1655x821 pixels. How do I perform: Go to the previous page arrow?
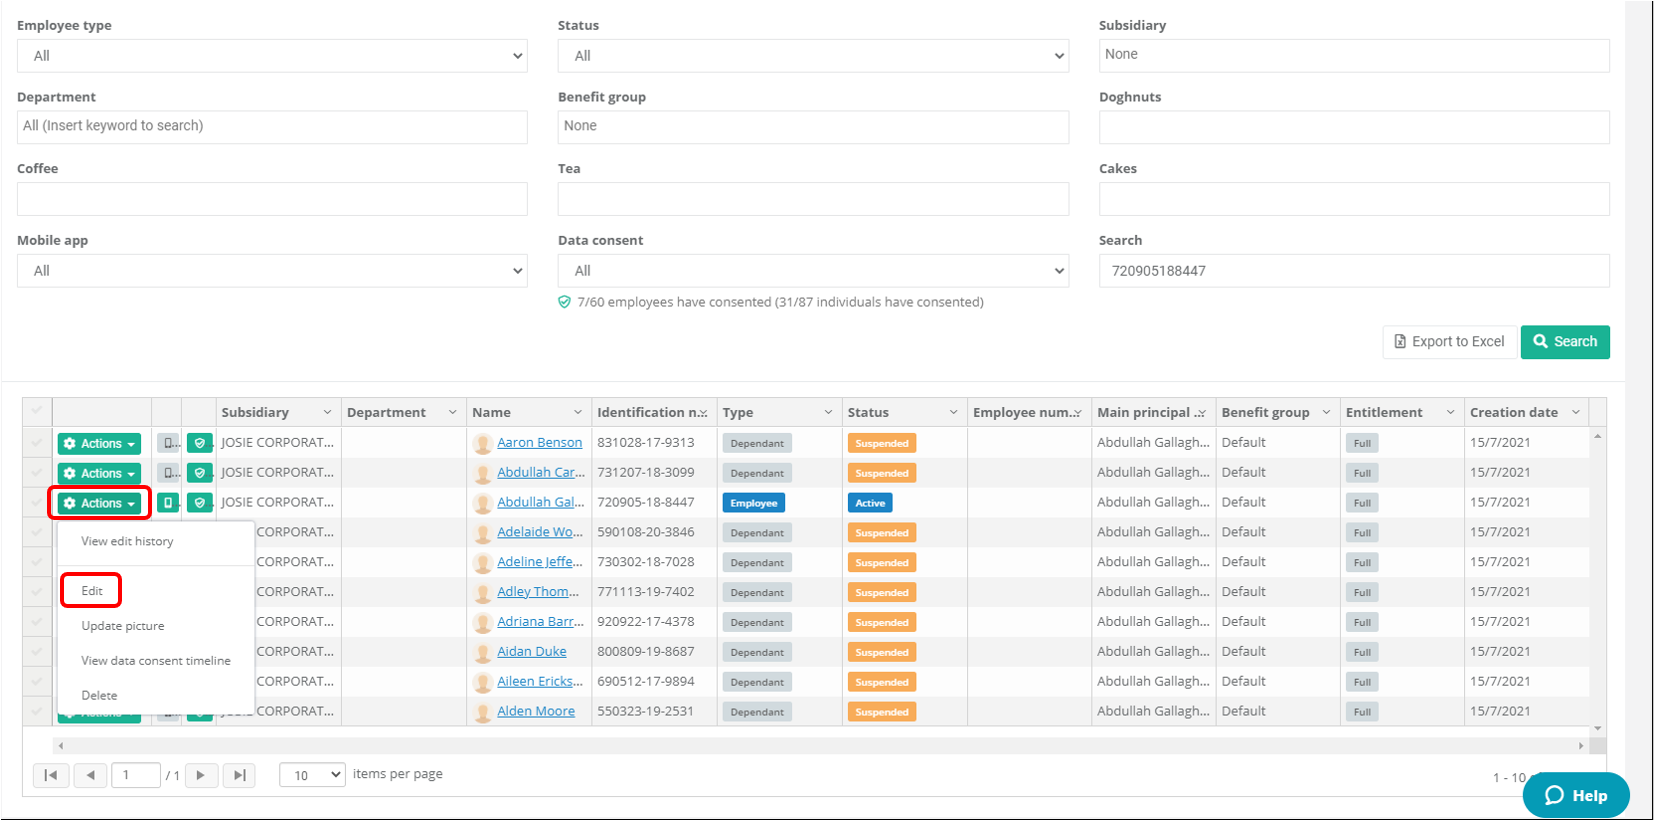[90, 775]
